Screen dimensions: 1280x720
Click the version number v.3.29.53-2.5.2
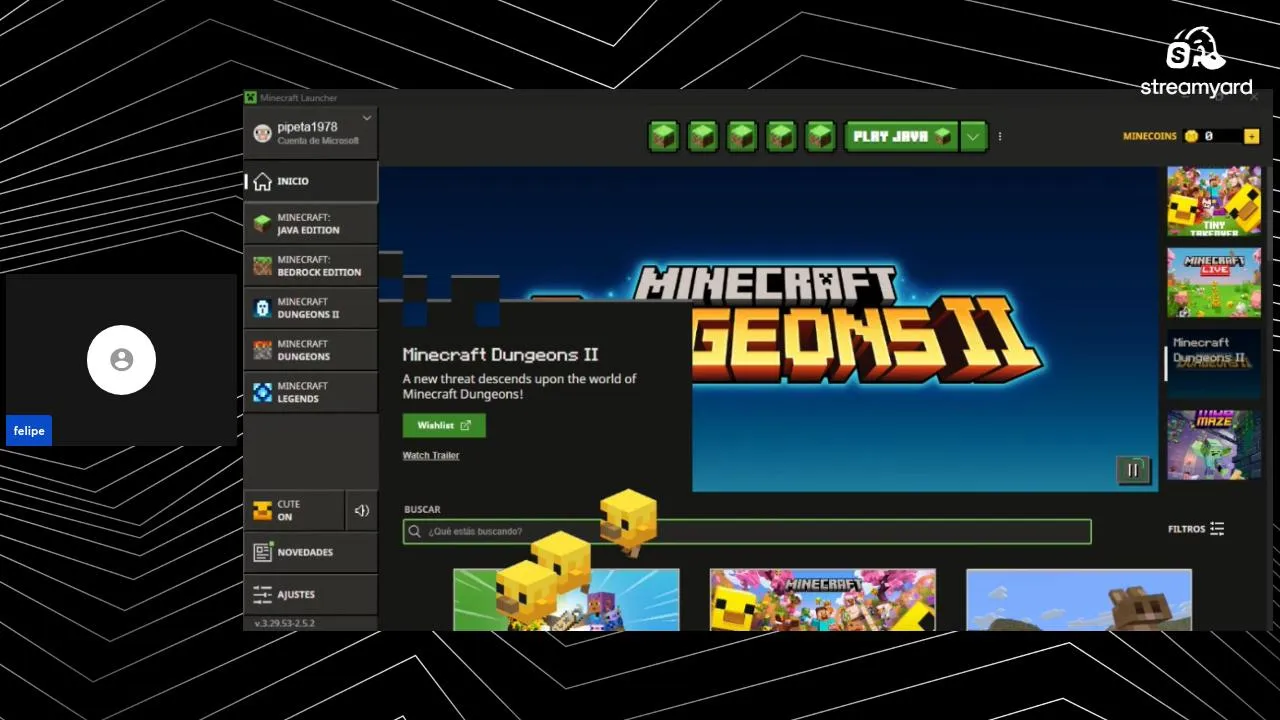pos(285,623)
